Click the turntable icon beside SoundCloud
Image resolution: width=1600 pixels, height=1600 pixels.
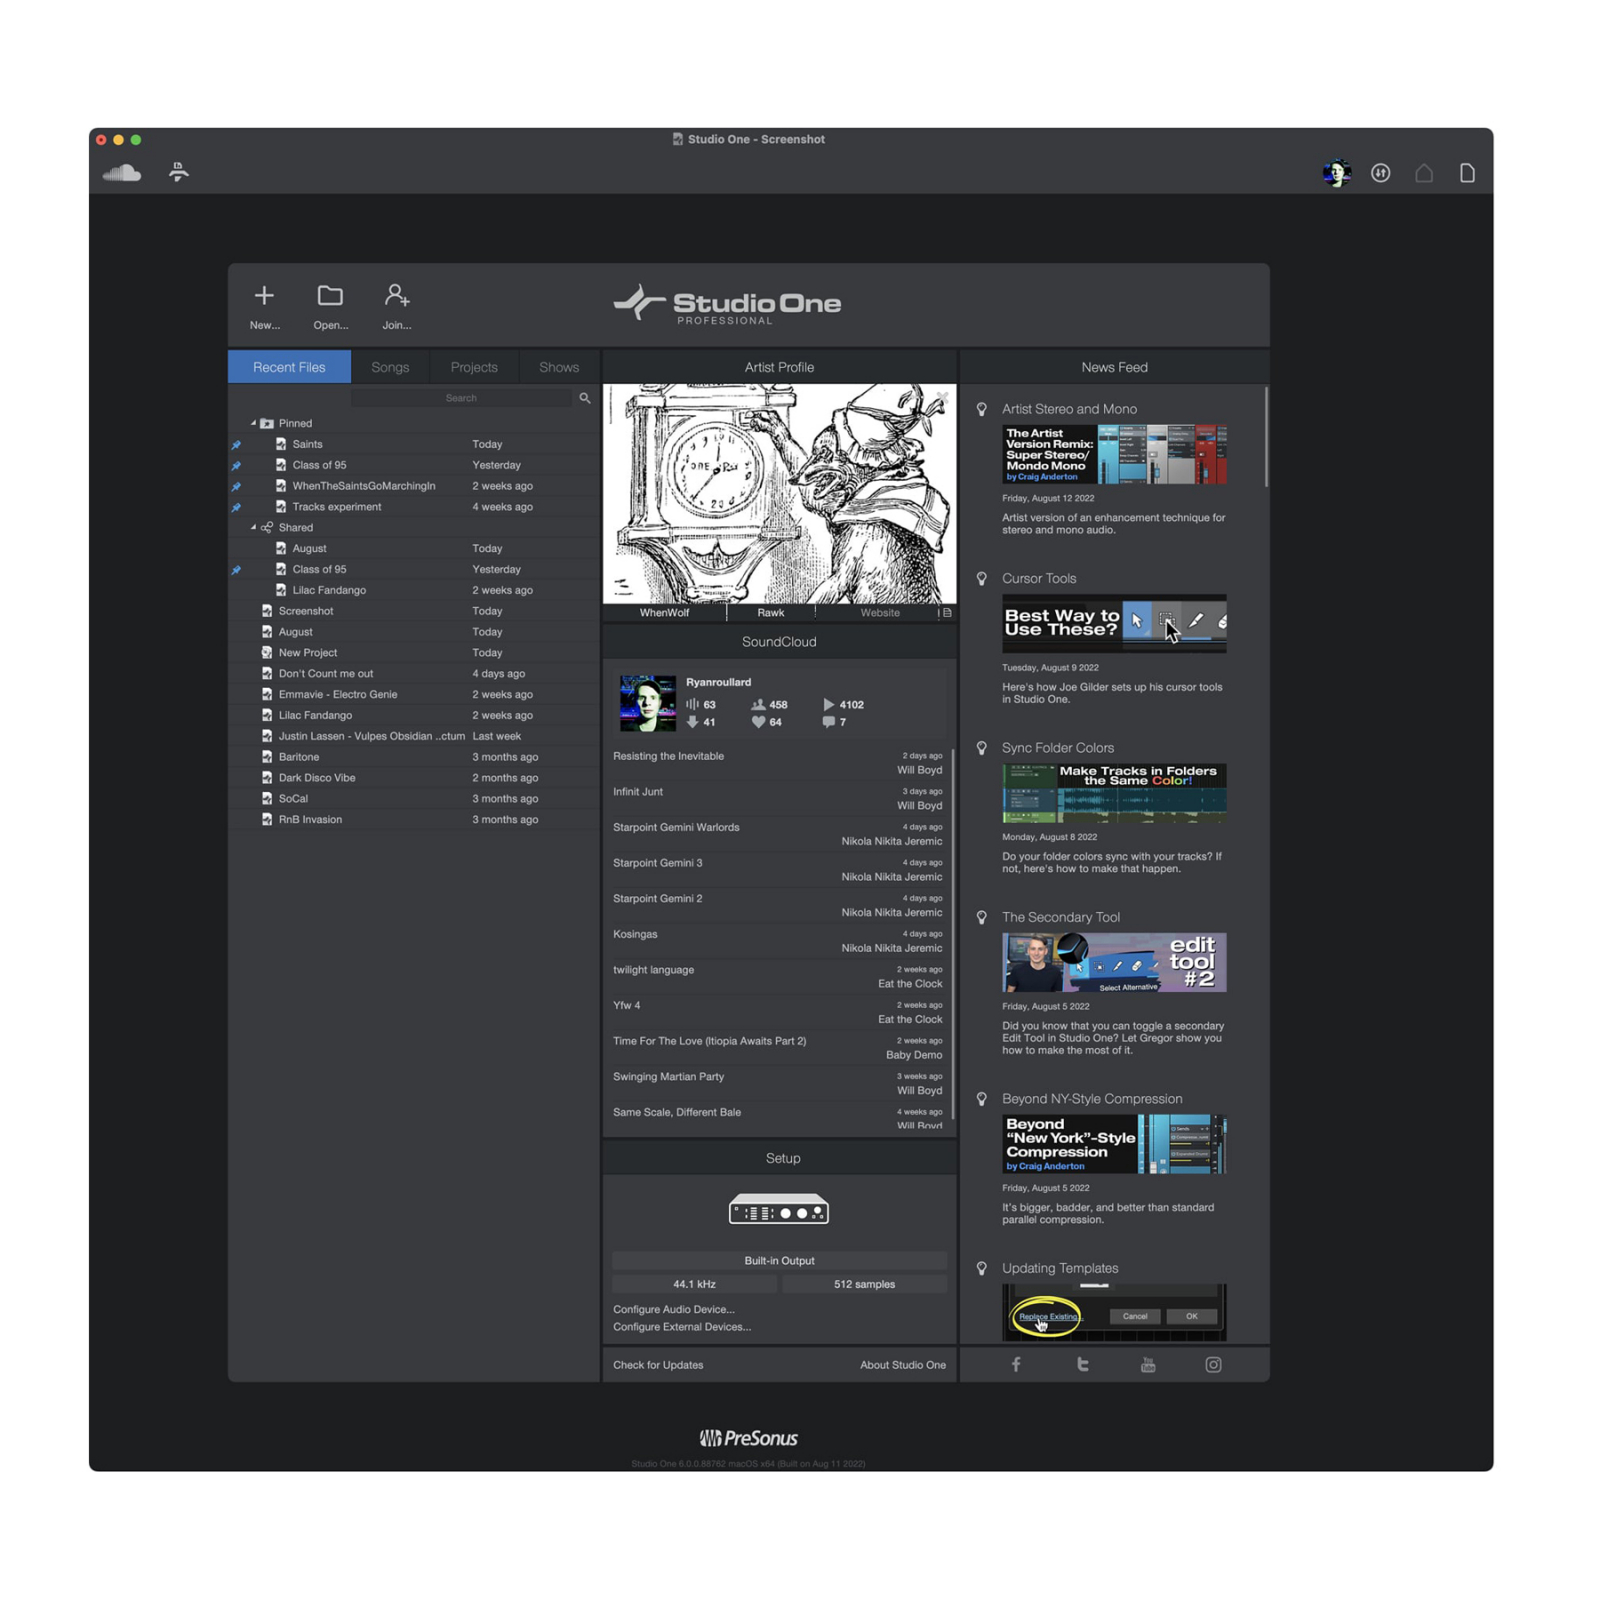coord(179,172)
